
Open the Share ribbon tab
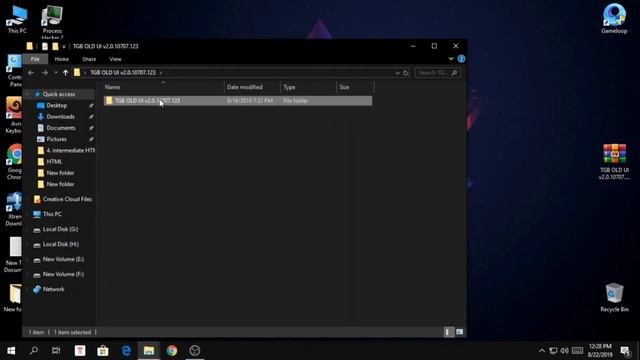pos(89,59)
